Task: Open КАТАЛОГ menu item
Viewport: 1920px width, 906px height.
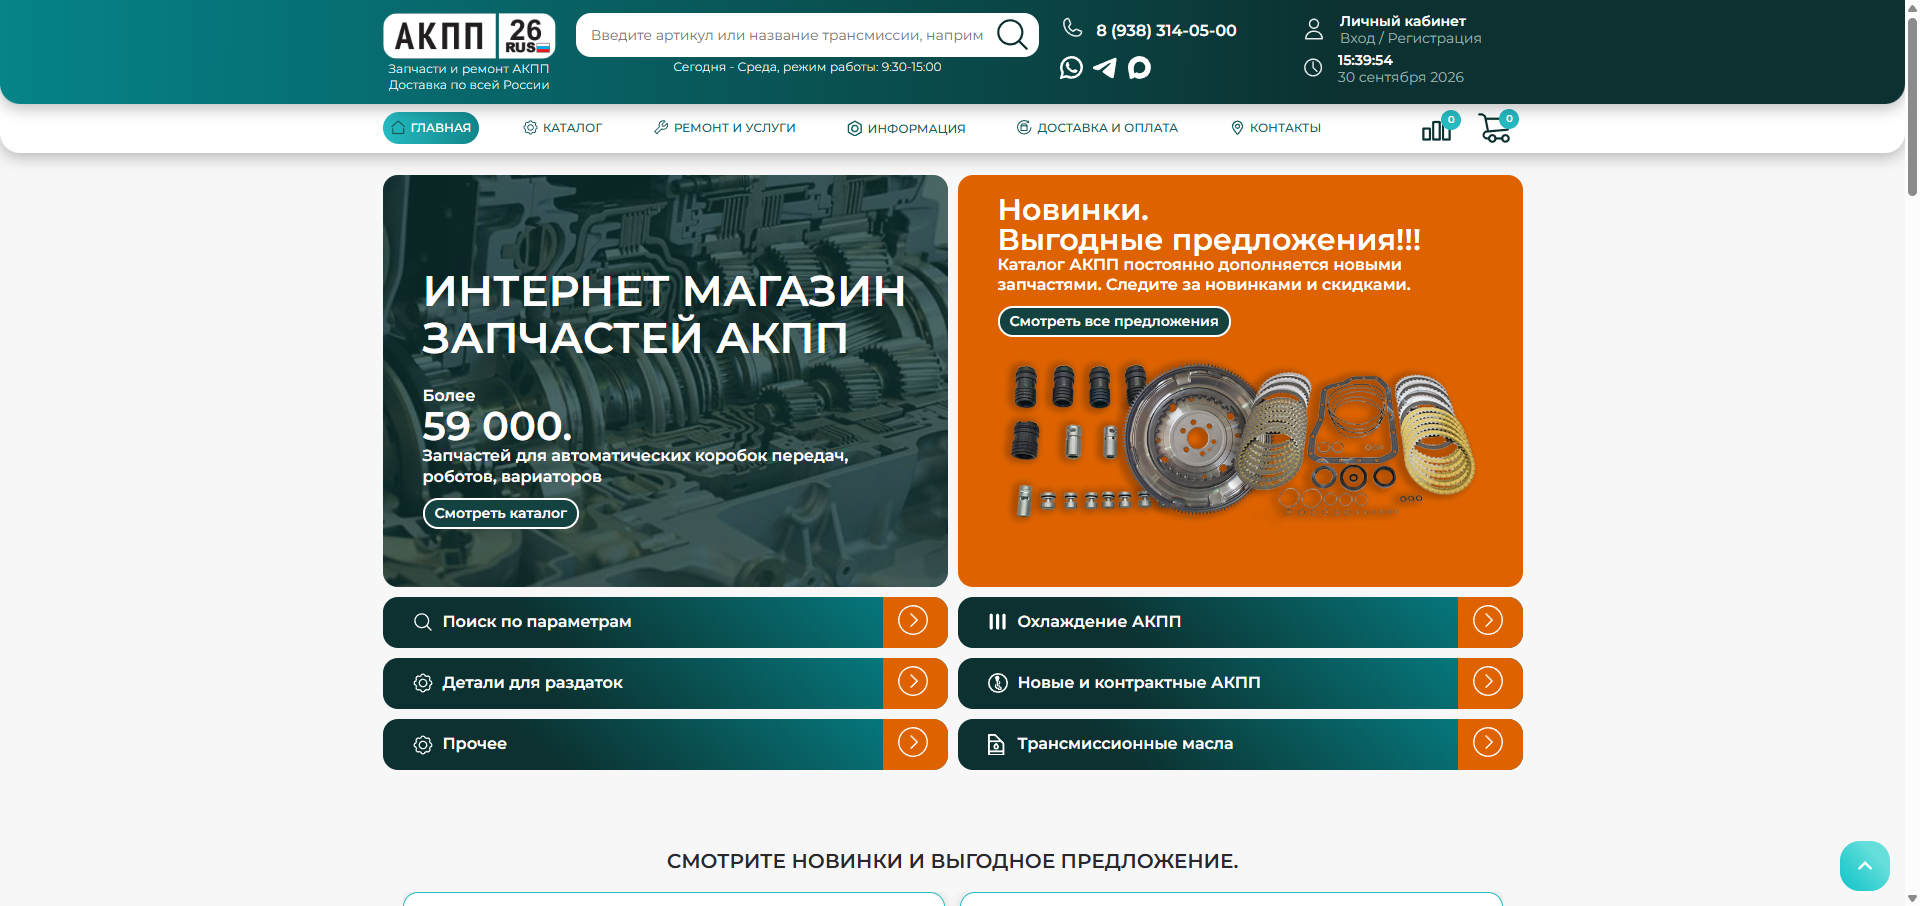Action: pos(563,128)
